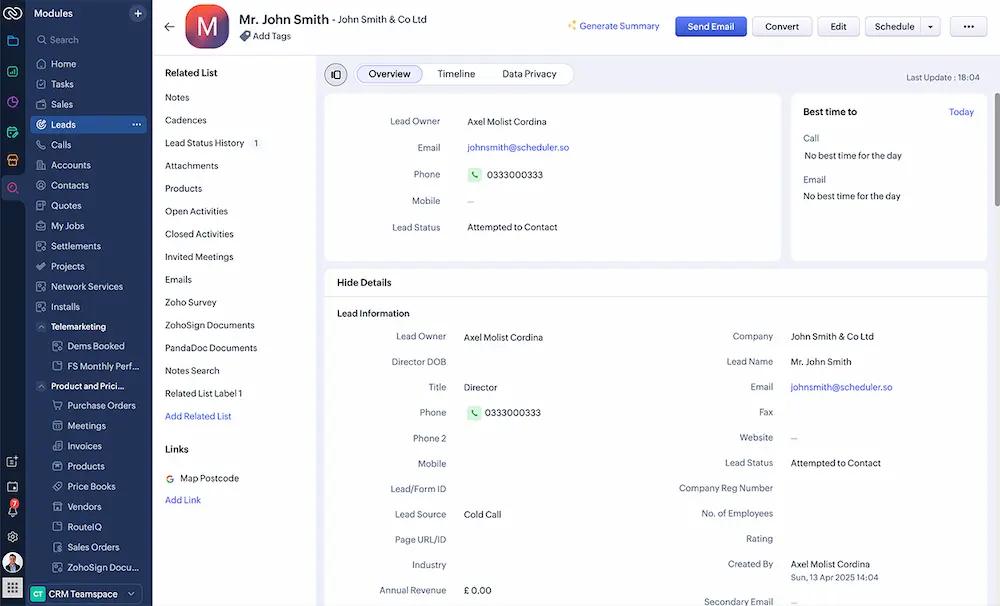
Task: Collapse section with Hide Details
Action: point(364,283)
